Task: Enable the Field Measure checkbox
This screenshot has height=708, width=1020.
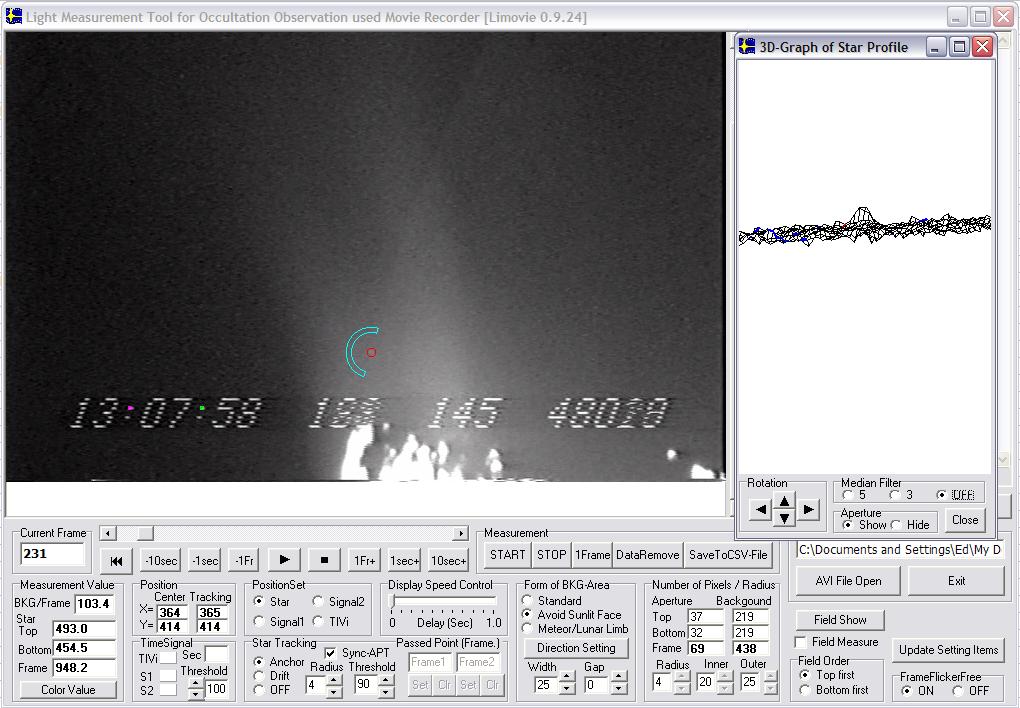Action: pos(801,642)
